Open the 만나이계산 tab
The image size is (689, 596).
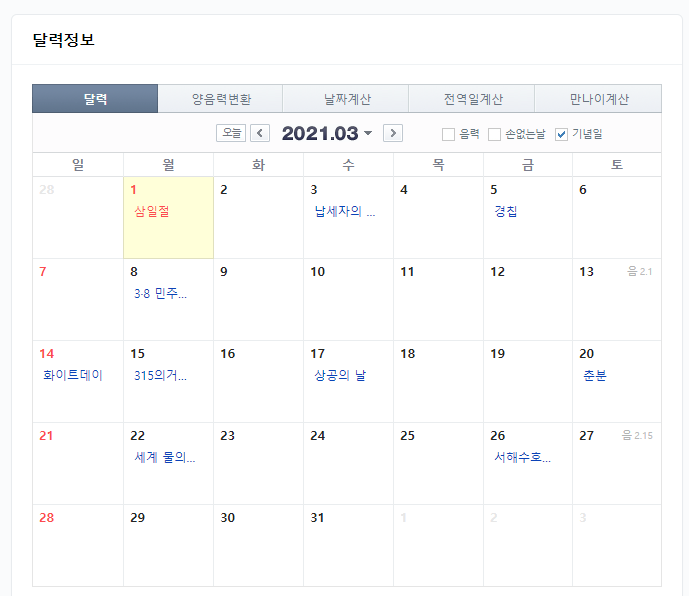click(598, 99)
